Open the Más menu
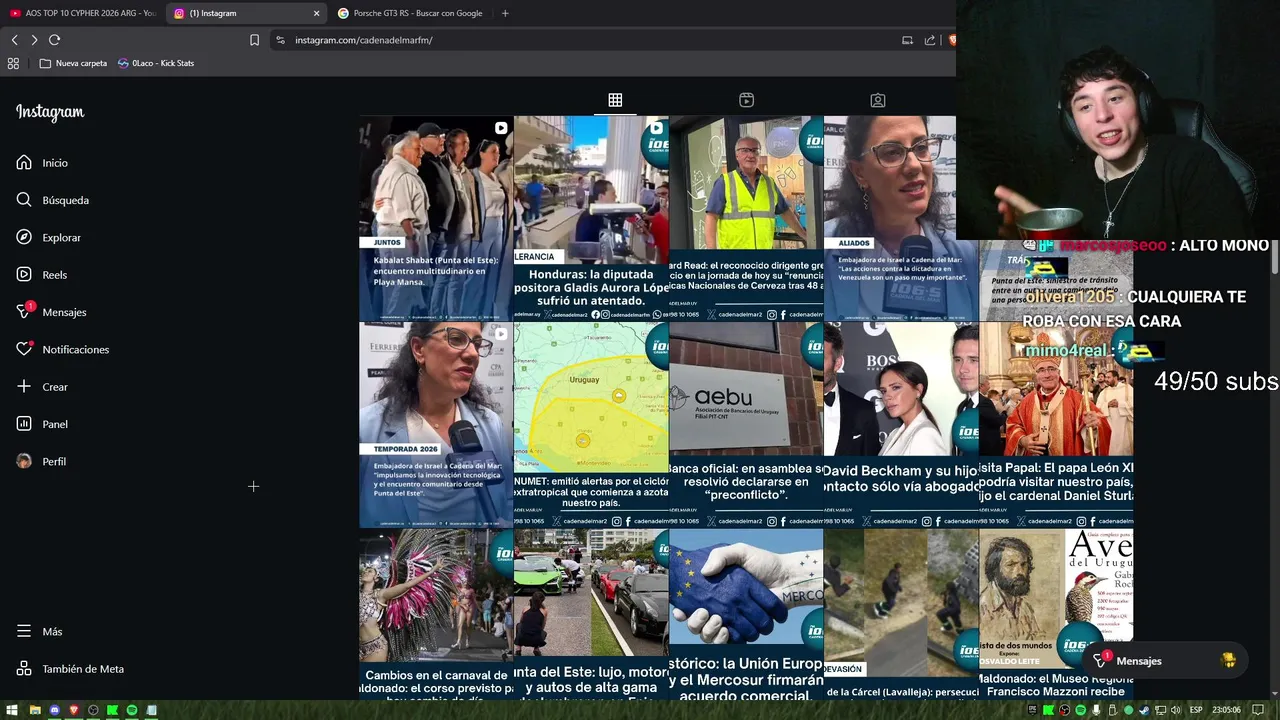Viewport: 1280px width, 720px height. point(39,631)
